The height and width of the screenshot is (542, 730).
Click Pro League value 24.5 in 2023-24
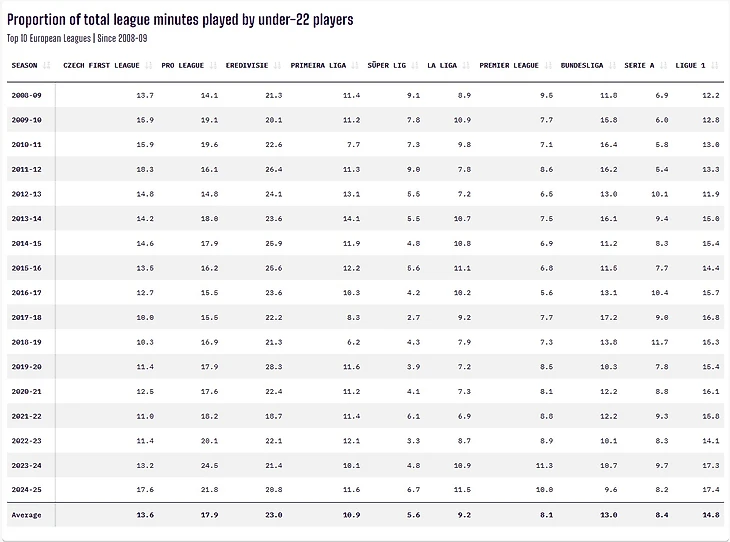point(210,466)
